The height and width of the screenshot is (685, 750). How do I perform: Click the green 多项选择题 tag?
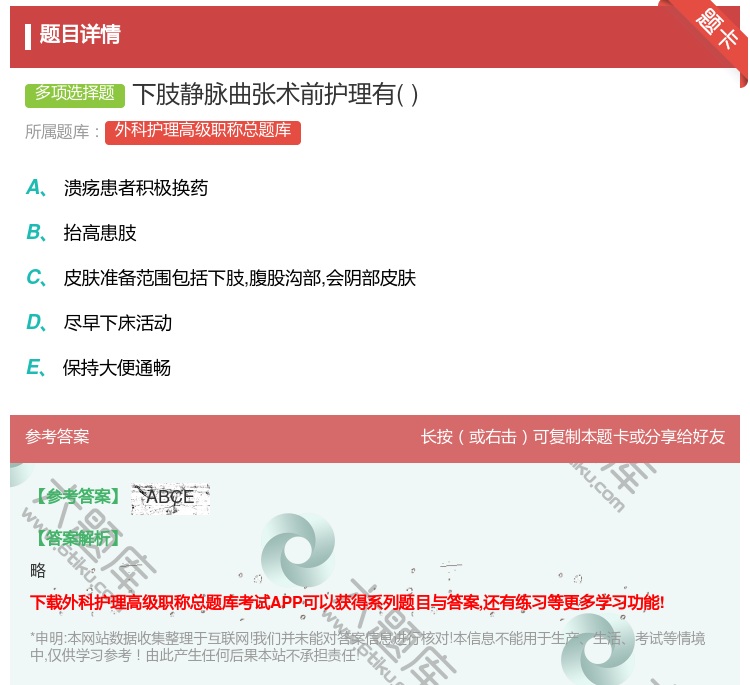(x=75, y=94)
